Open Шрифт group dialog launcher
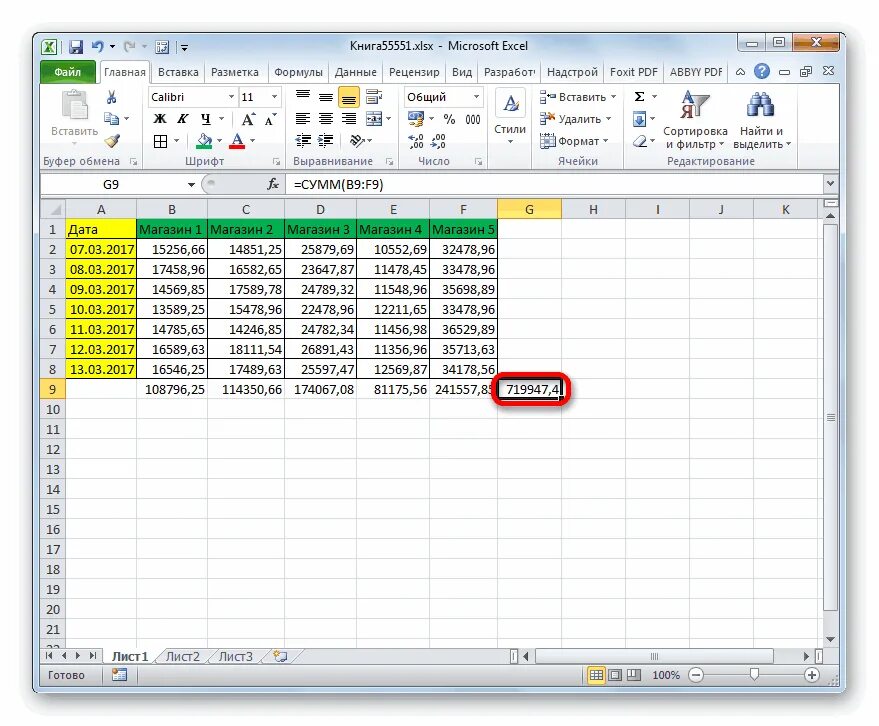Screen dimensions: 879x726 [276, 161]
